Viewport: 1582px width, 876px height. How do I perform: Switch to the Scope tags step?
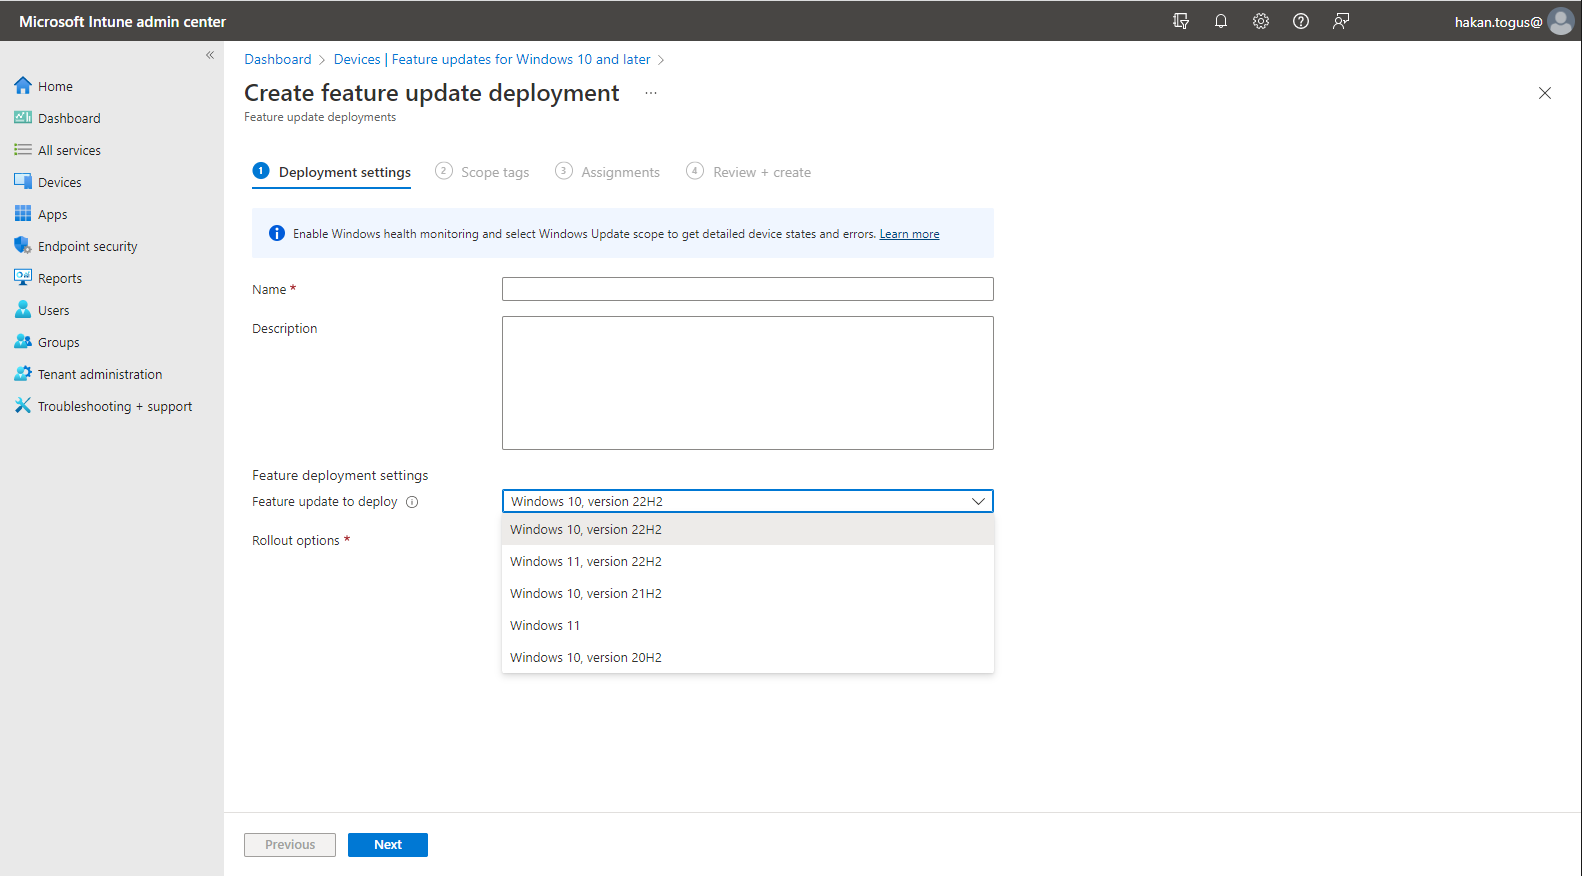coord(482,172)
